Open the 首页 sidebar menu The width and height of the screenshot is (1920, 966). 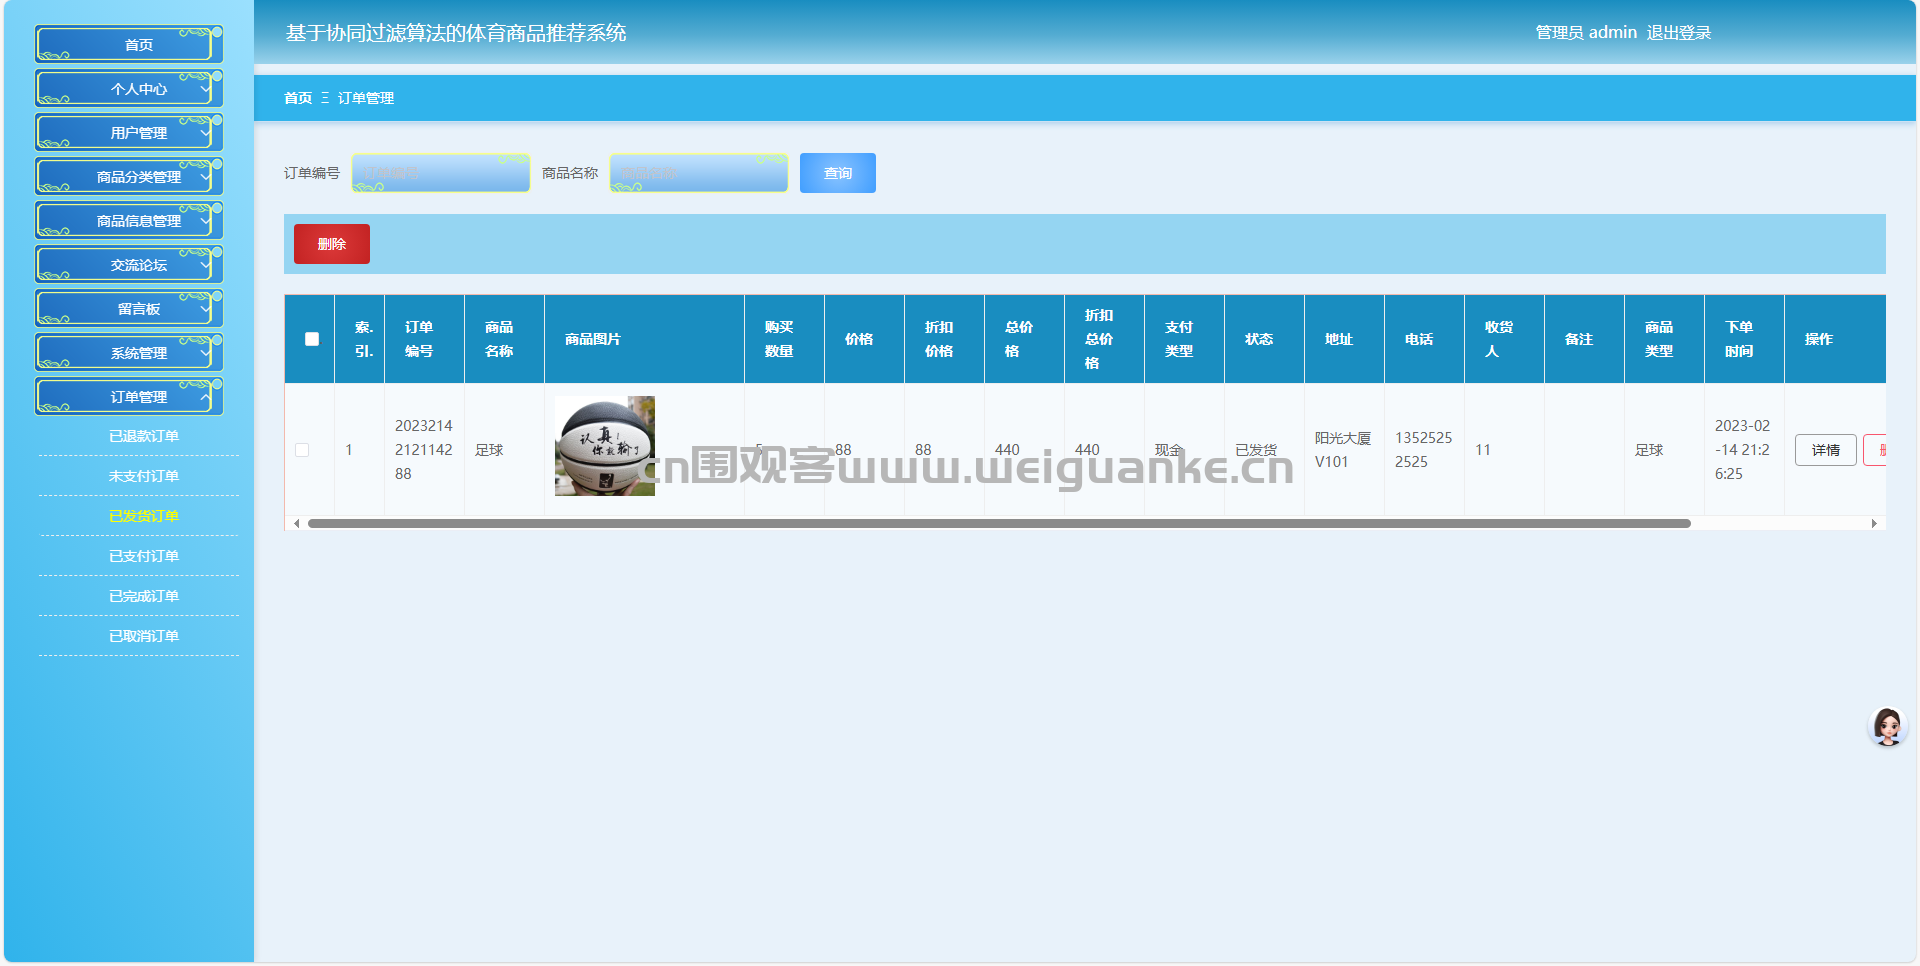pyautogui.click(x=129, y=45)
